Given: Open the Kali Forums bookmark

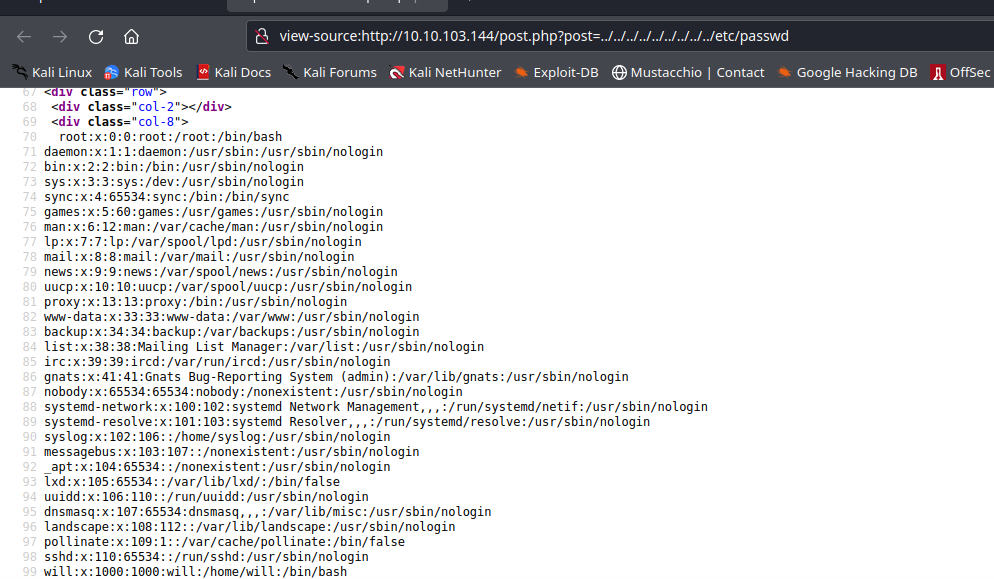Looking at the screenshot, I should coord(330,72).
